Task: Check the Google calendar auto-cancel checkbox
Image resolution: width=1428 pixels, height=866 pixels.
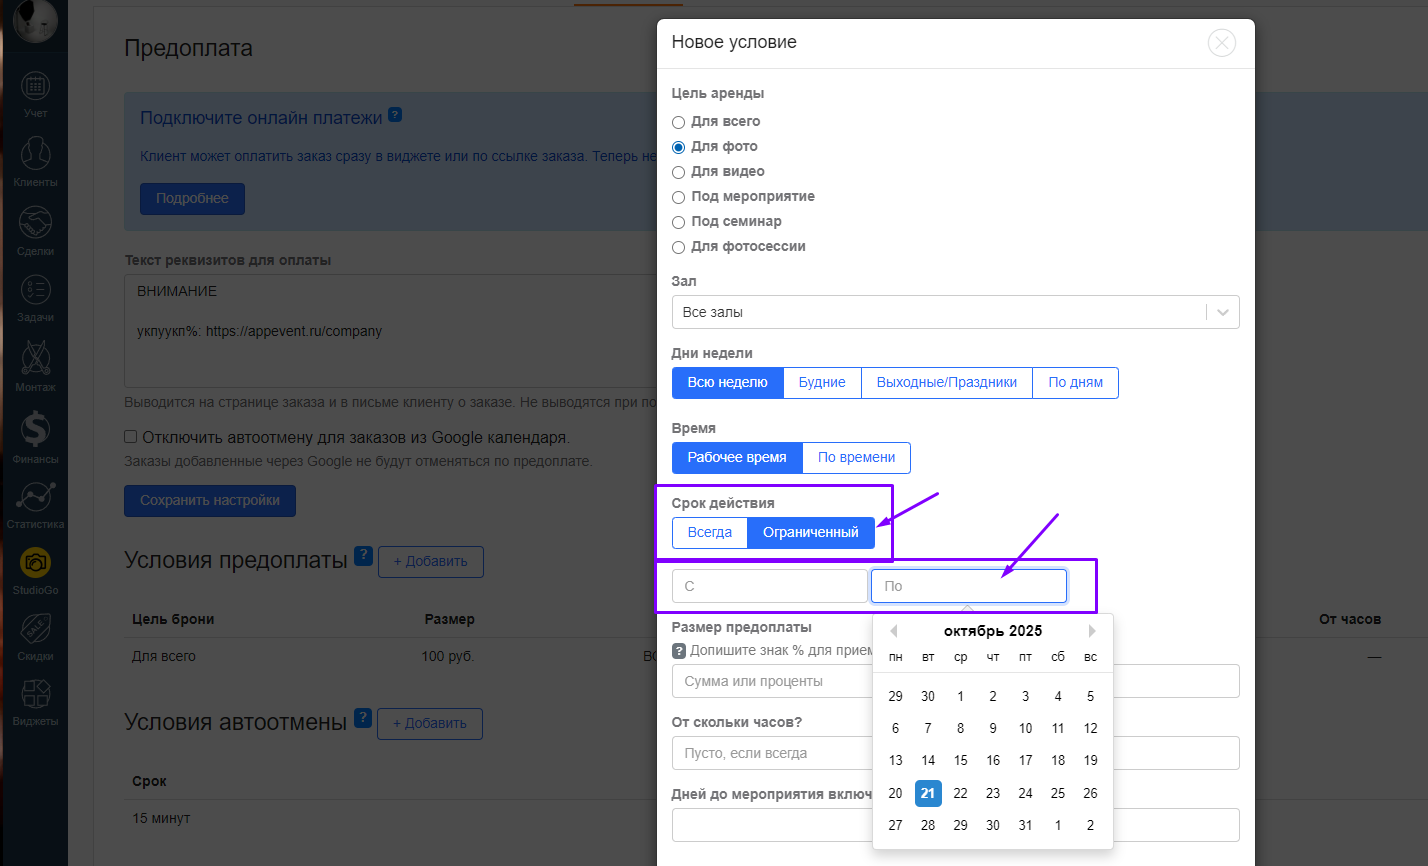Action: [131, 437]
